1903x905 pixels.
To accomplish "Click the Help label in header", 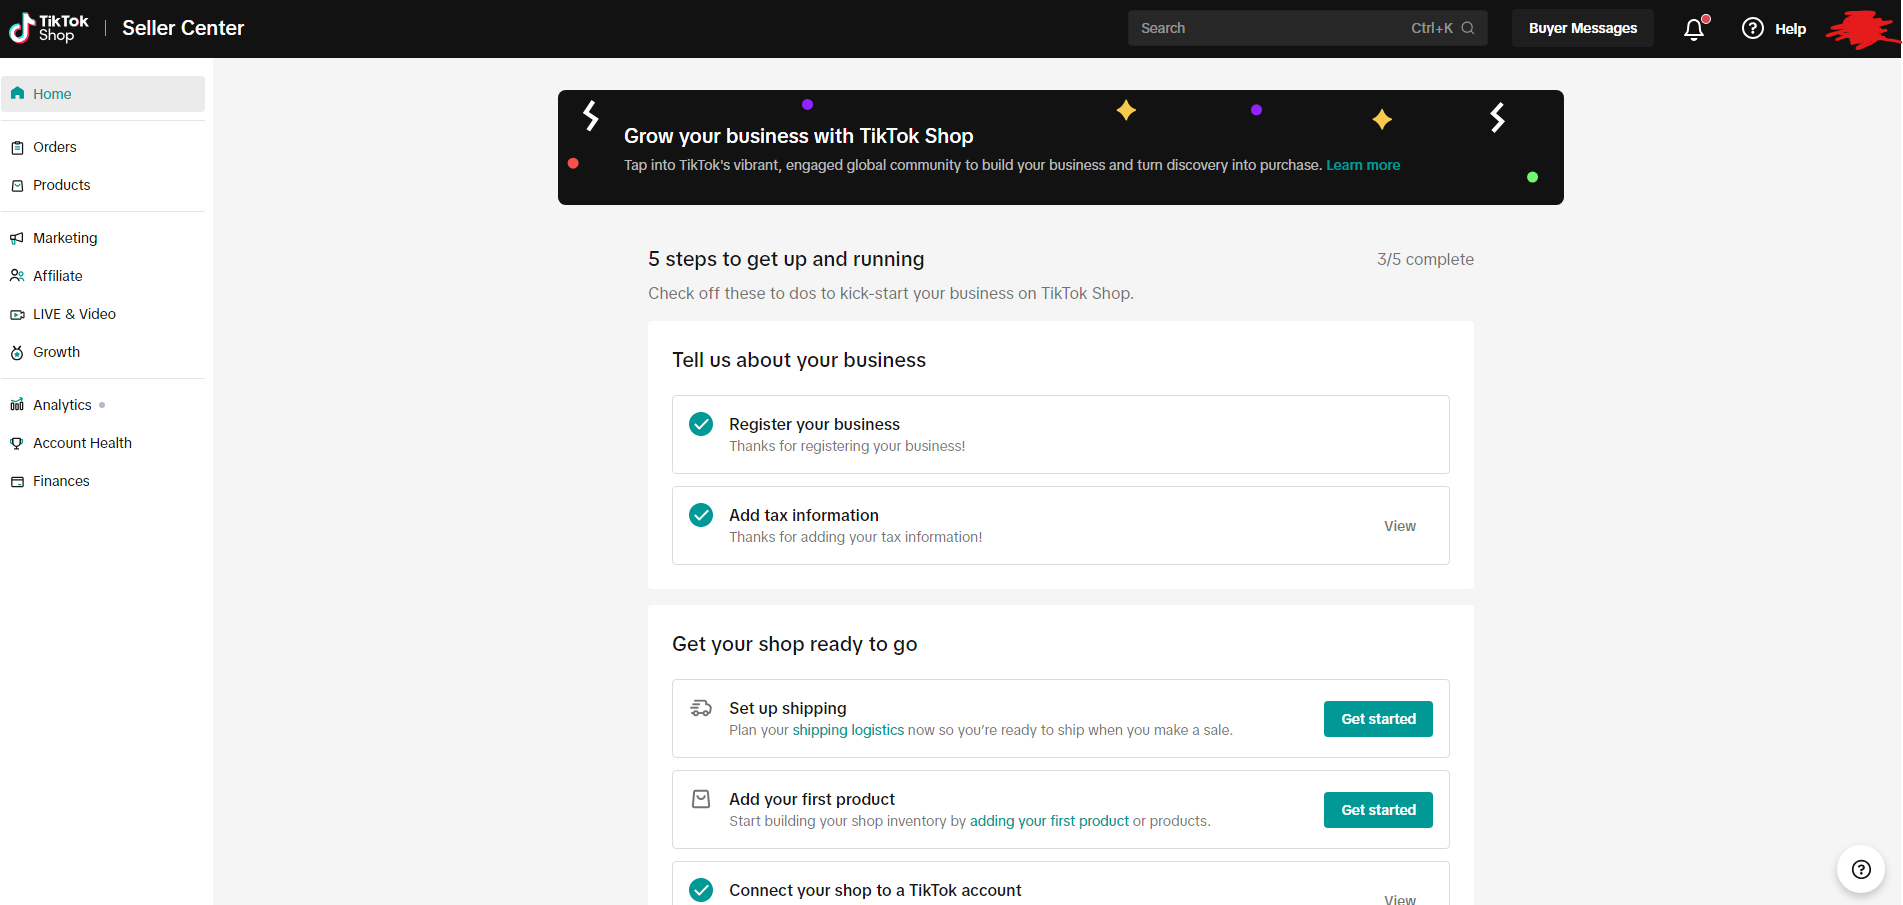I will point(1790,29).
